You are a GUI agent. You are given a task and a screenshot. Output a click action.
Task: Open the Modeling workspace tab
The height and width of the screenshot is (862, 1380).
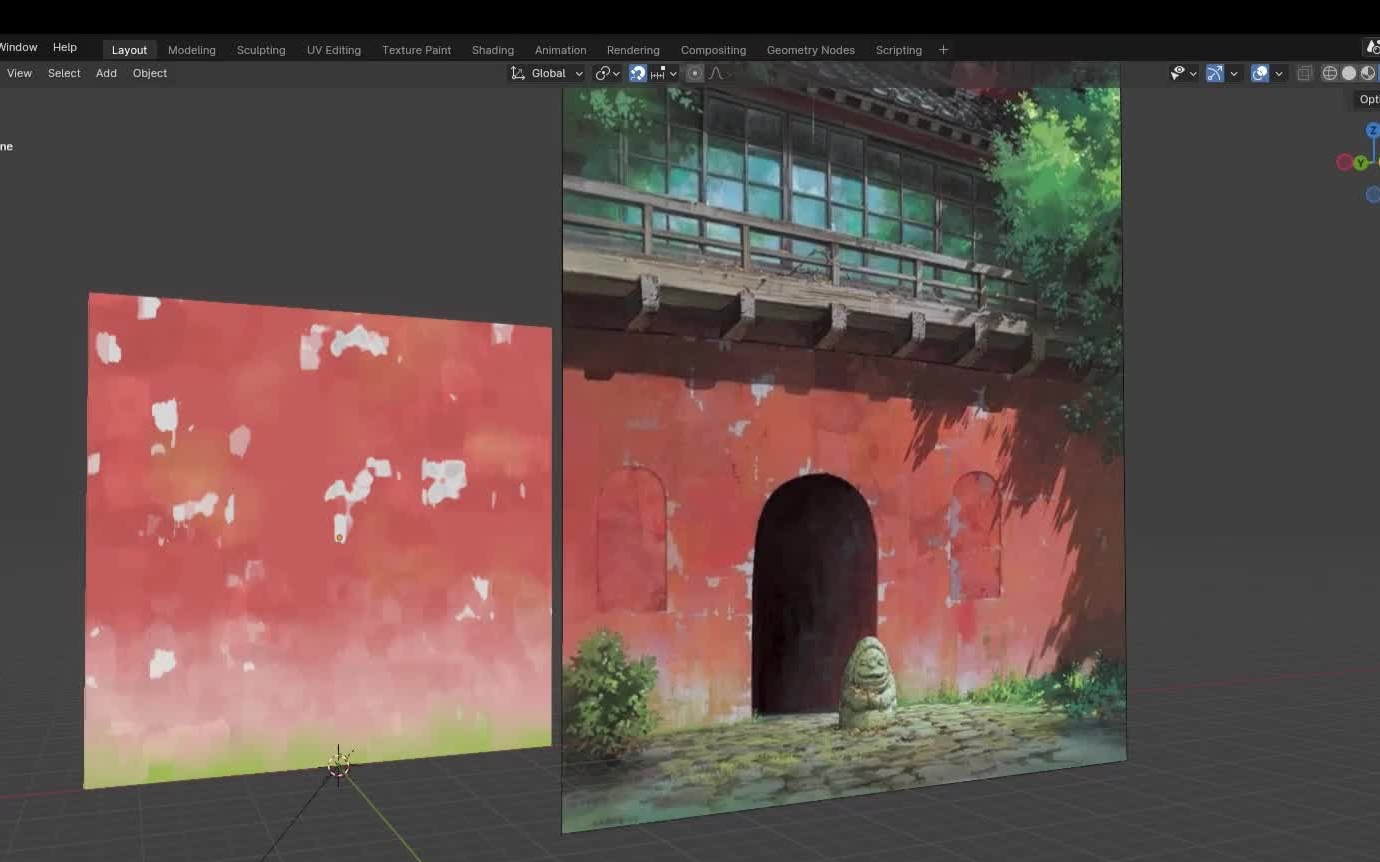(191, 49)
